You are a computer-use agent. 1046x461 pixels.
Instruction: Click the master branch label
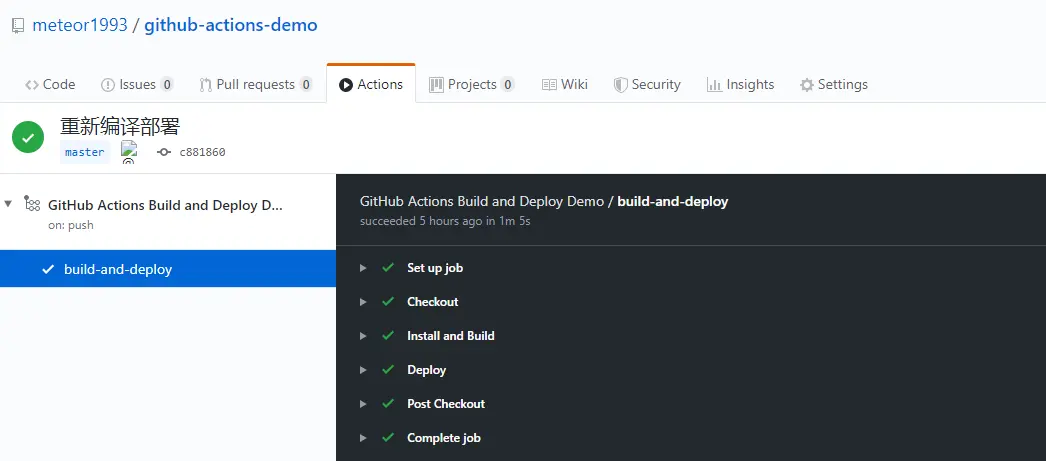(x=85, y=152)
